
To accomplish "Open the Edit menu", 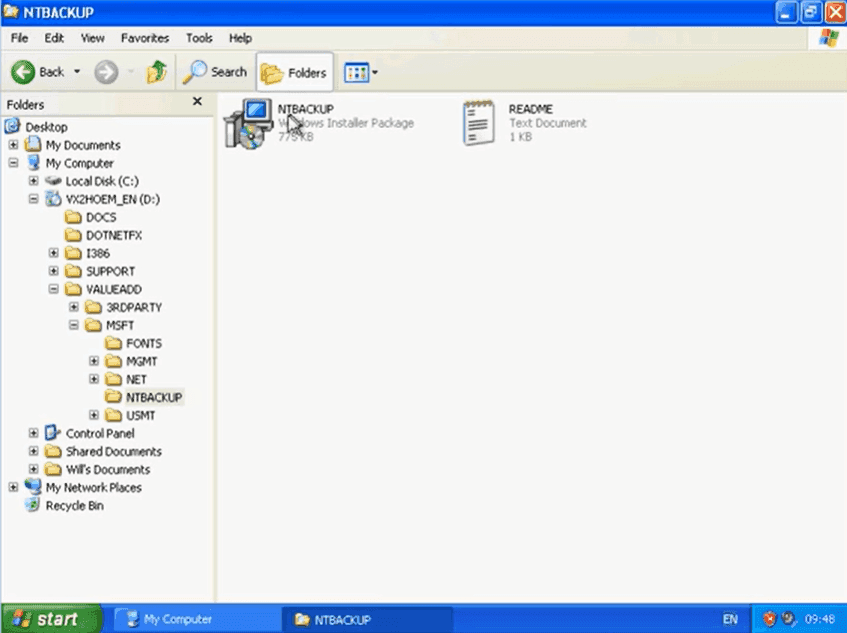I will coord(54,38).
